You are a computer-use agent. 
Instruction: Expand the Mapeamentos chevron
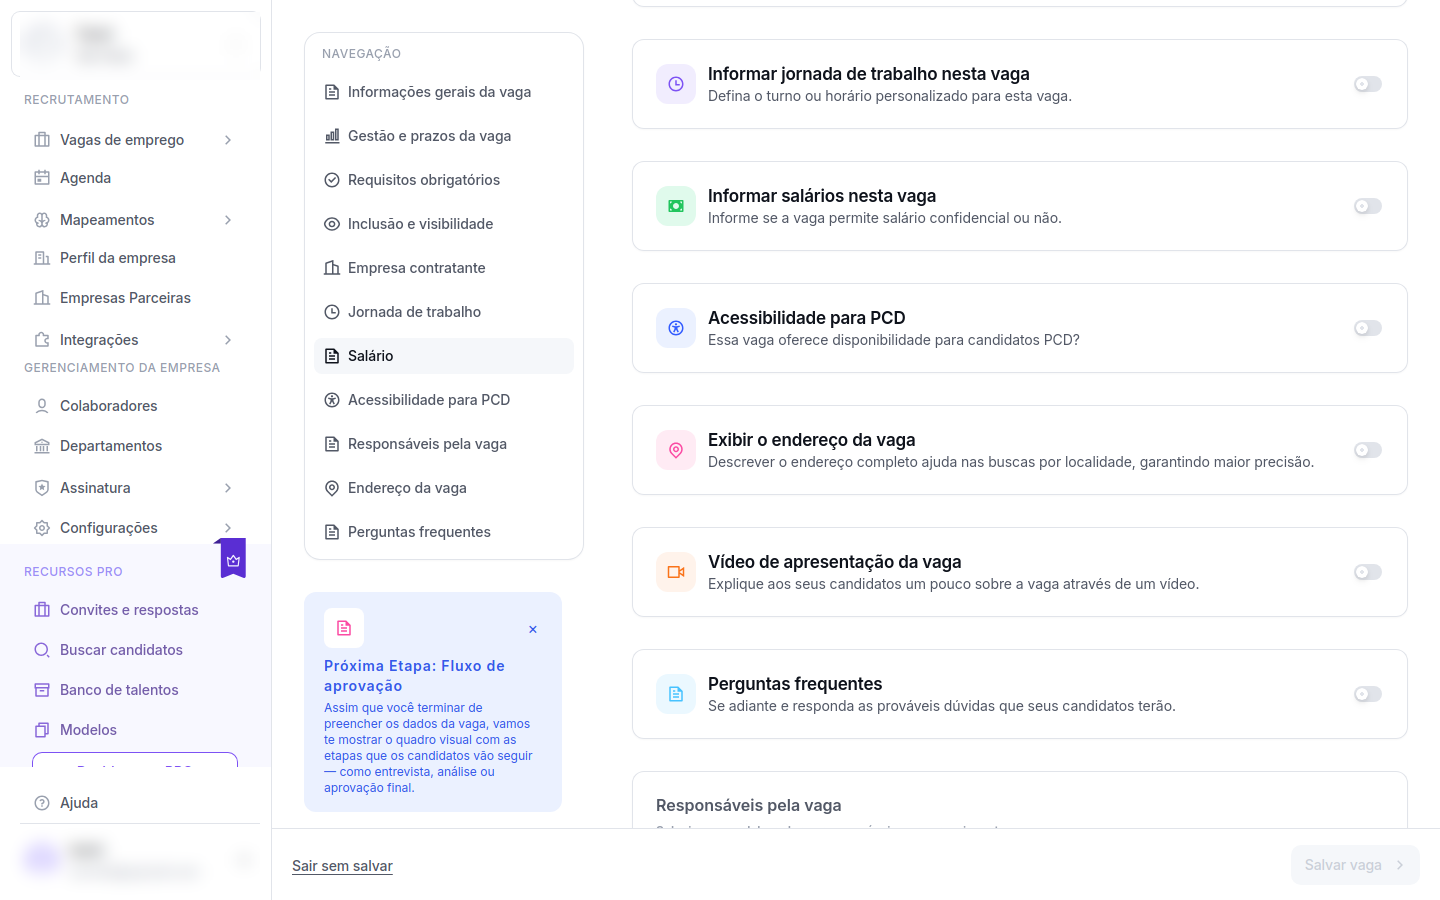tap(228, 220)
